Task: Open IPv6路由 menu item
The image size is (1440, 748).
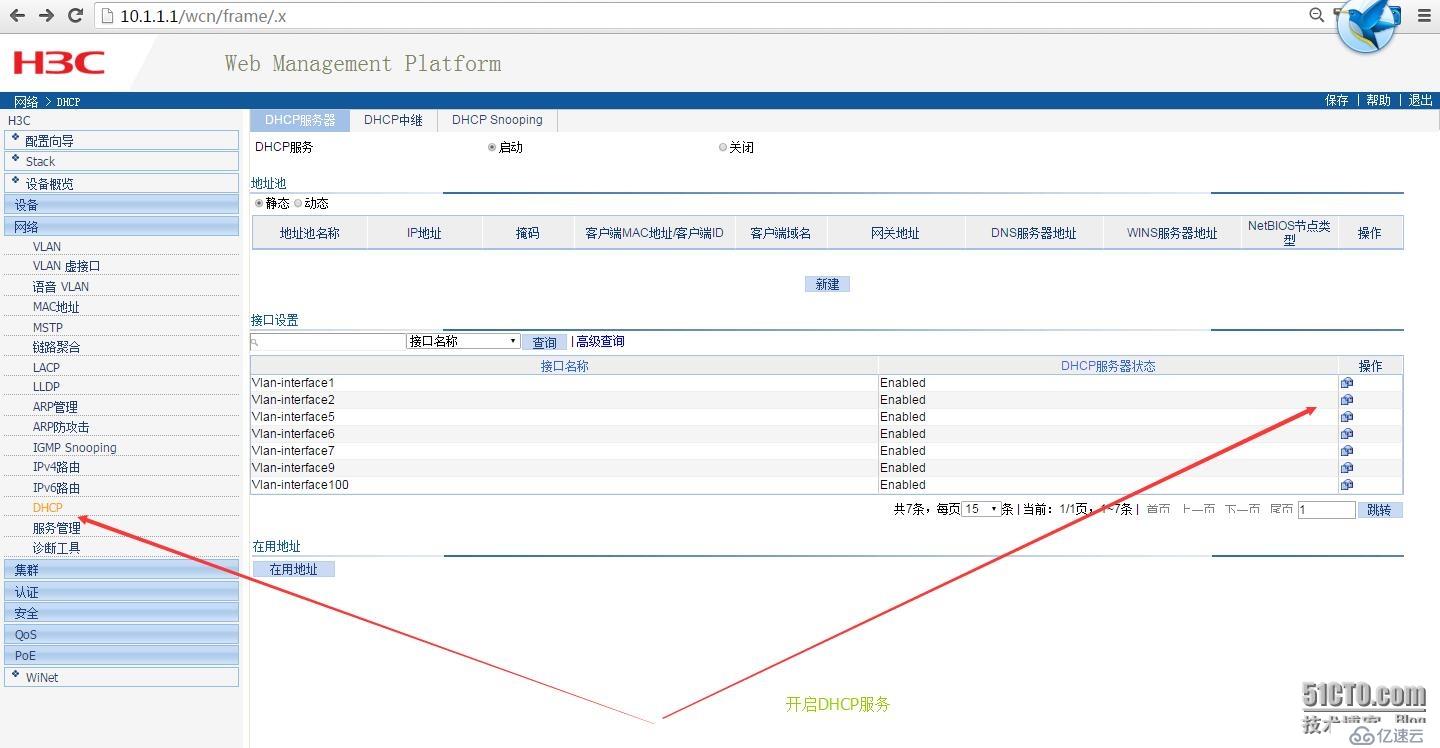Action: coord(56,488)
